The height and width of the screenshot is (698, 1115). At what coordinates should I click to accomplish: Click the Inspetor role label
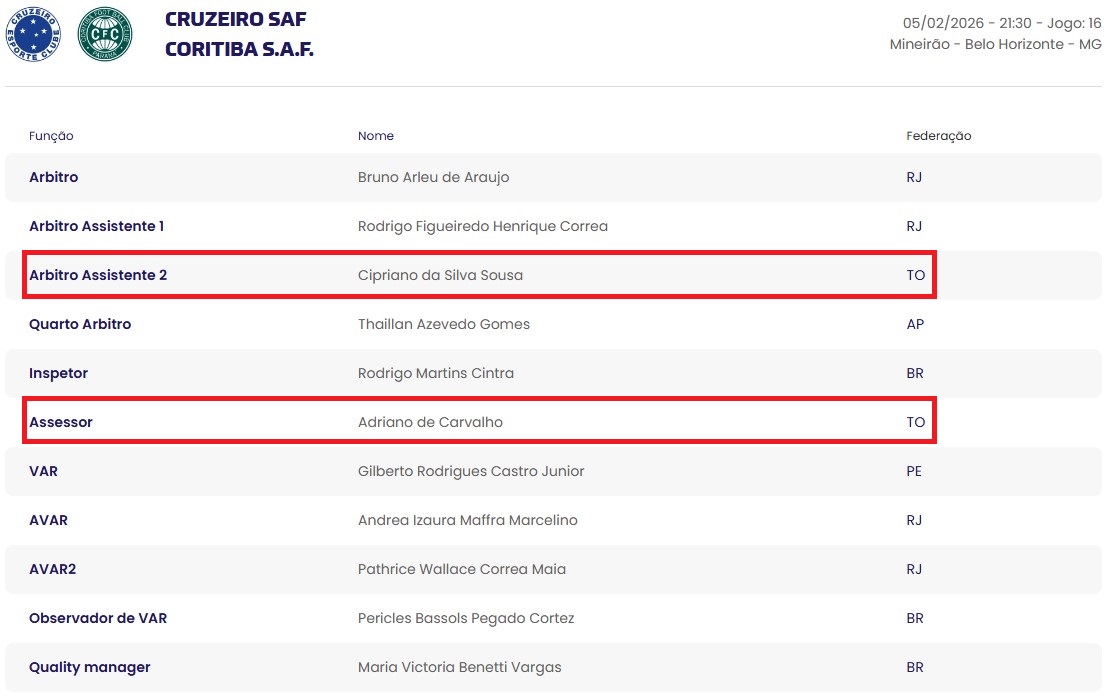coord(58,373)
